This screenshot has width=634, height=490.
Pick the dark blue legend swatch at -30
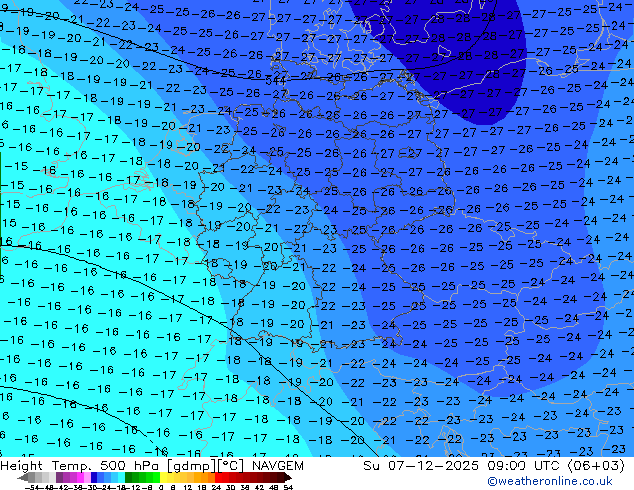coord(94,477)
